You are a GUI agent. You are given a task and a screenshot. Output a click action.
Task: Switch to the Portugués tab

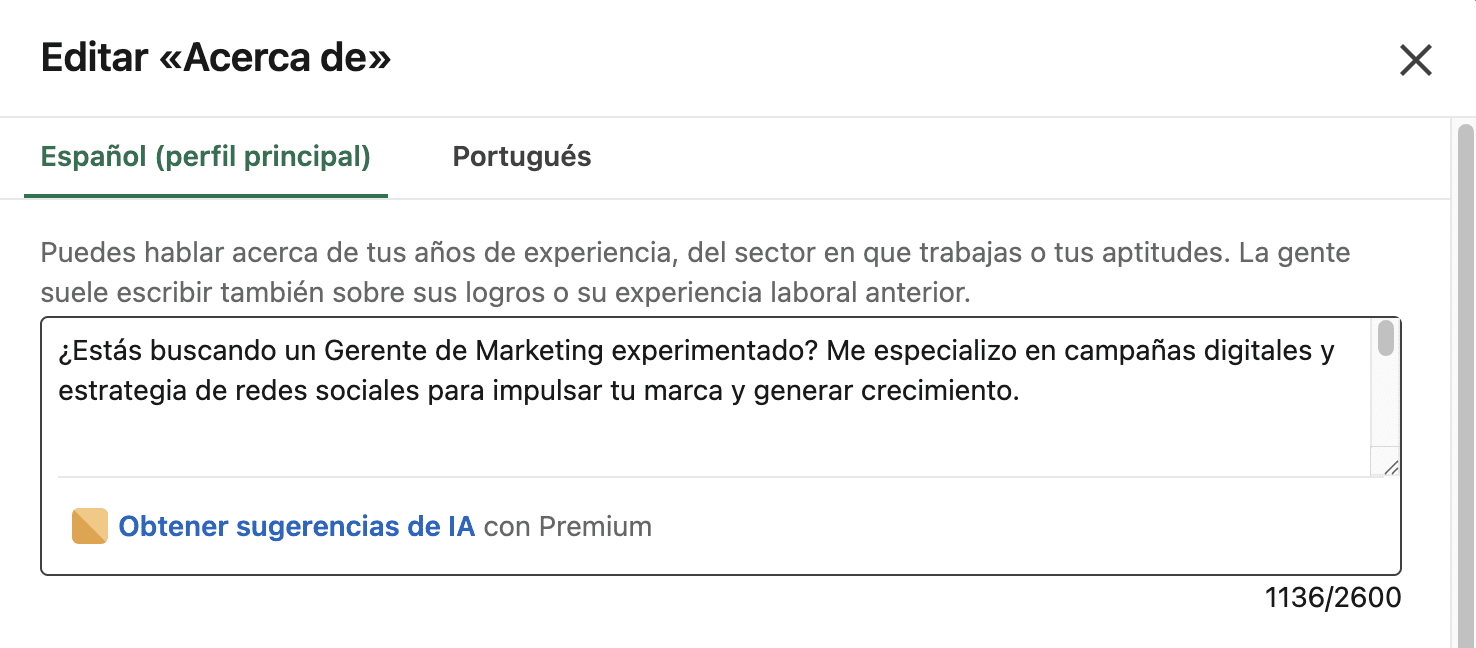[521, 157]
